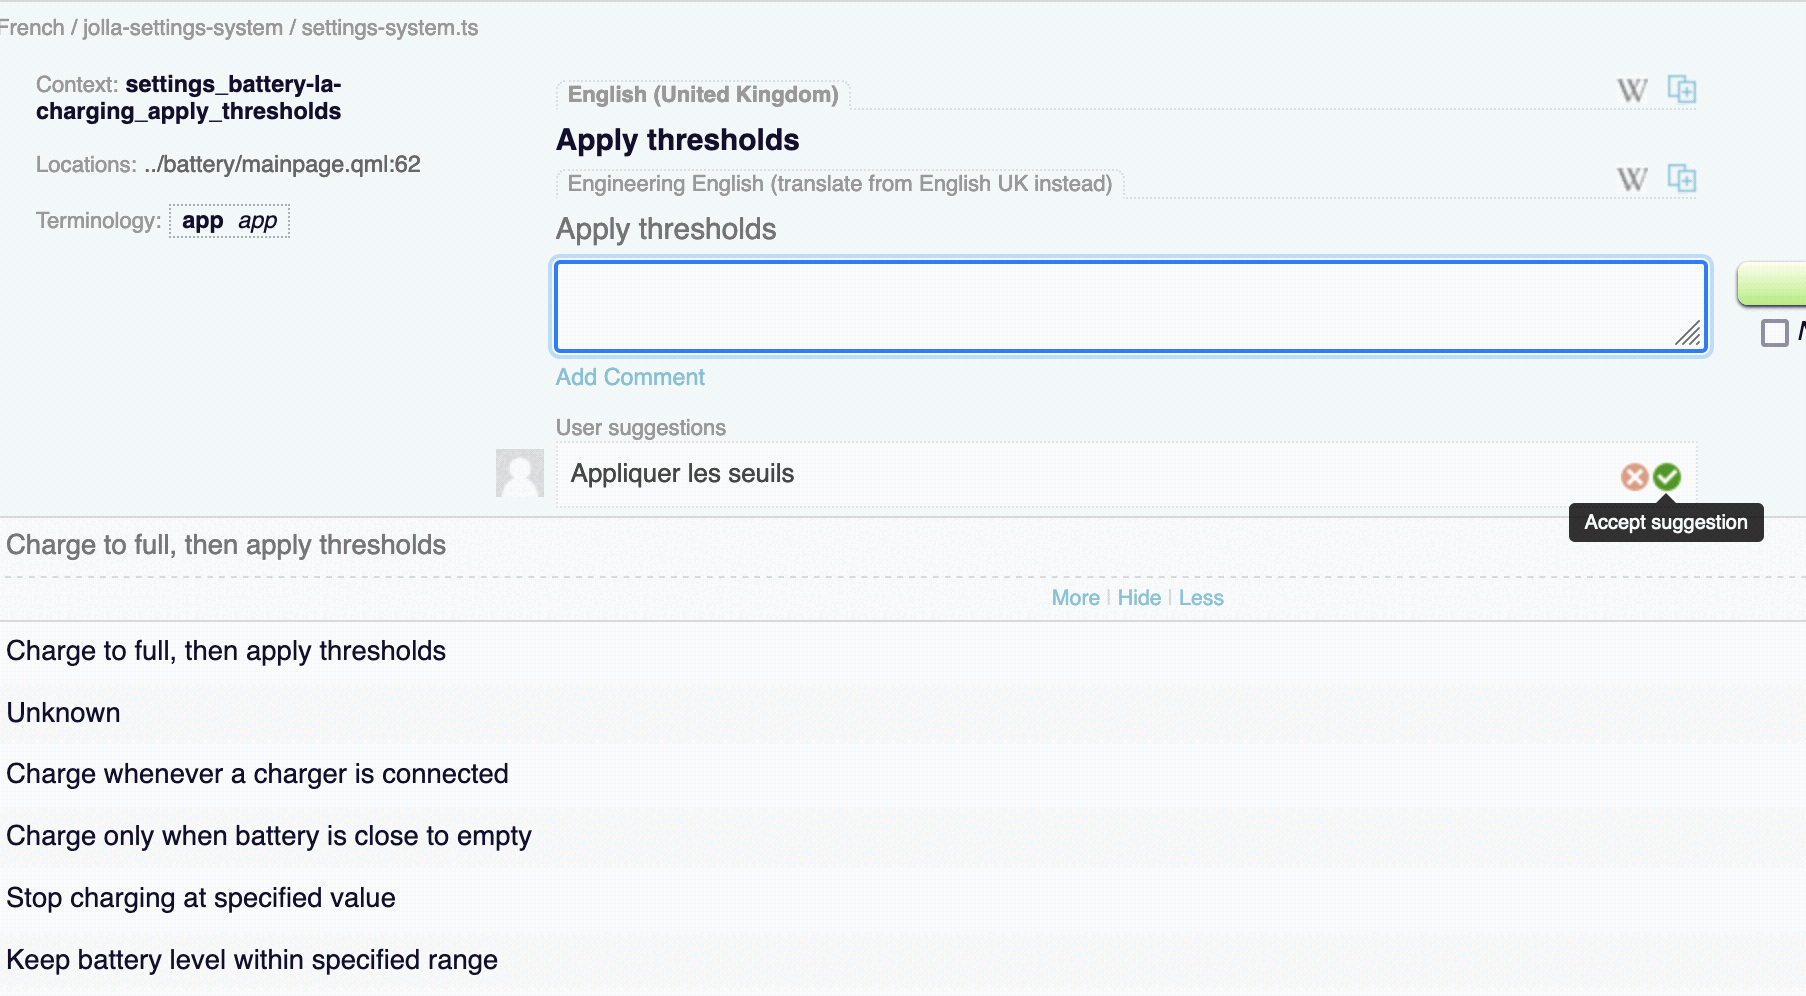
Task: Show more context rows with More
Action: 1075,598
